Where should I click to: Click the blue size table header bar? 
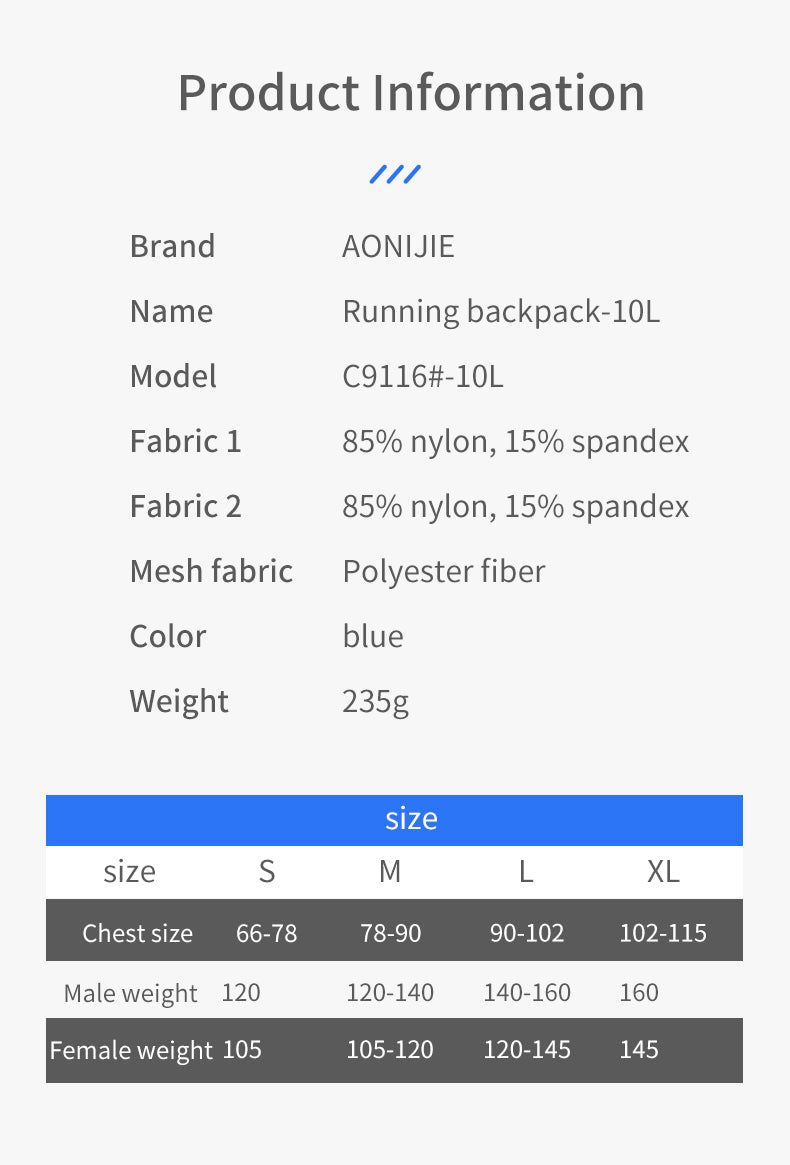[x=394, y=819]
